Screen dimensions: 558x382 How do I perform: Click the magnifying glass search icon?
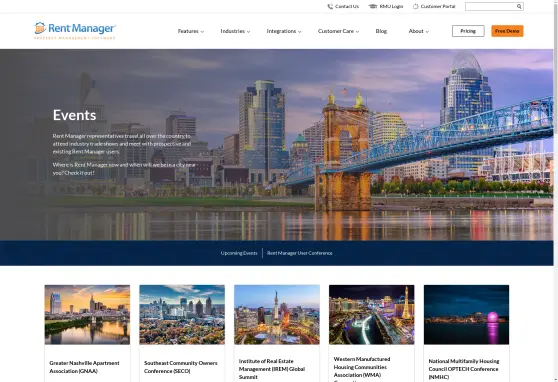click(519, 6)
